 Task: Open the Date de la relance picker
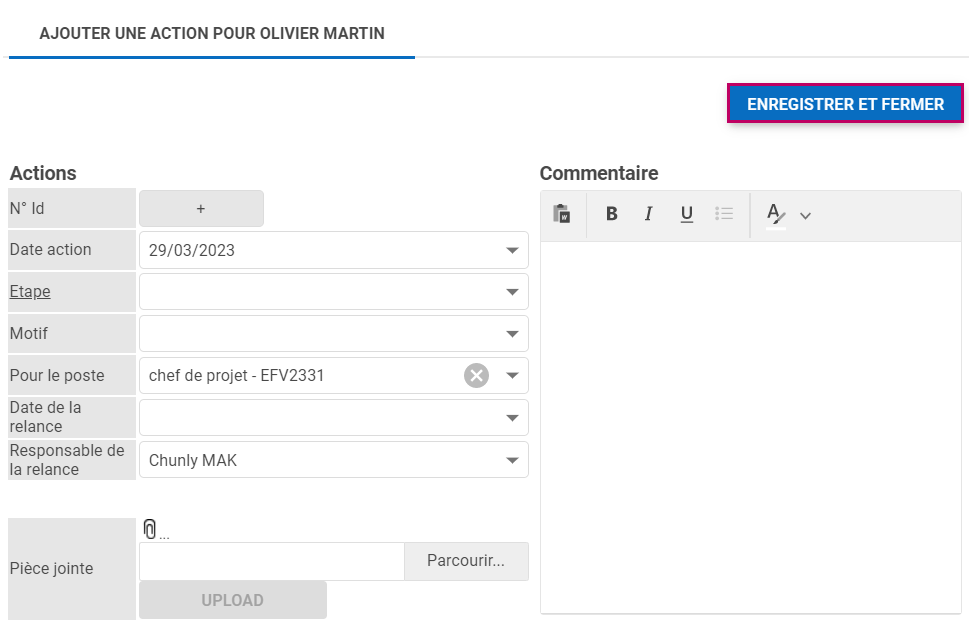point(512,418)
